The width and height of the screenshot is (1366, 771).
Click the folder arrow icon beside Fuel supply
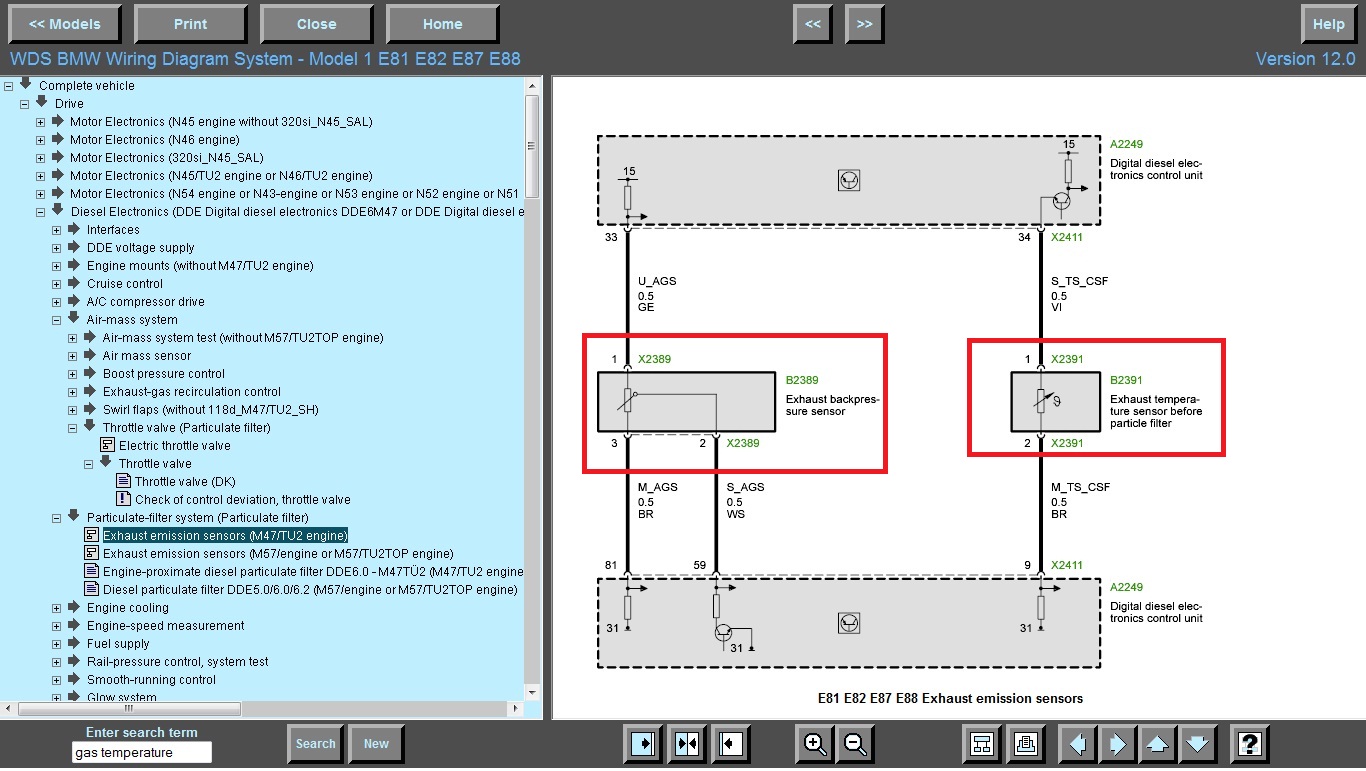(x=74, y=642)
